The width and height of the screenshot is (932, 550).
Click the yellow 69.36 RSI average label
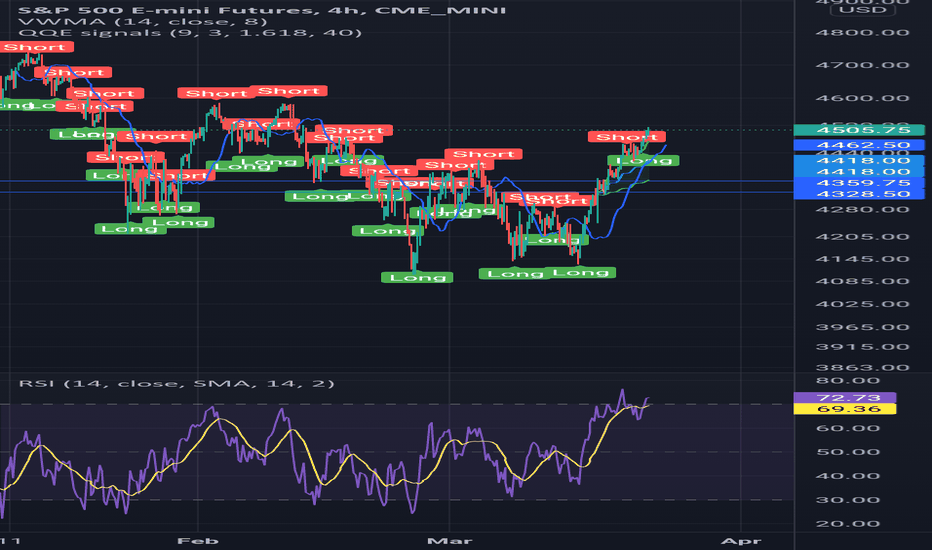[845, 408]
